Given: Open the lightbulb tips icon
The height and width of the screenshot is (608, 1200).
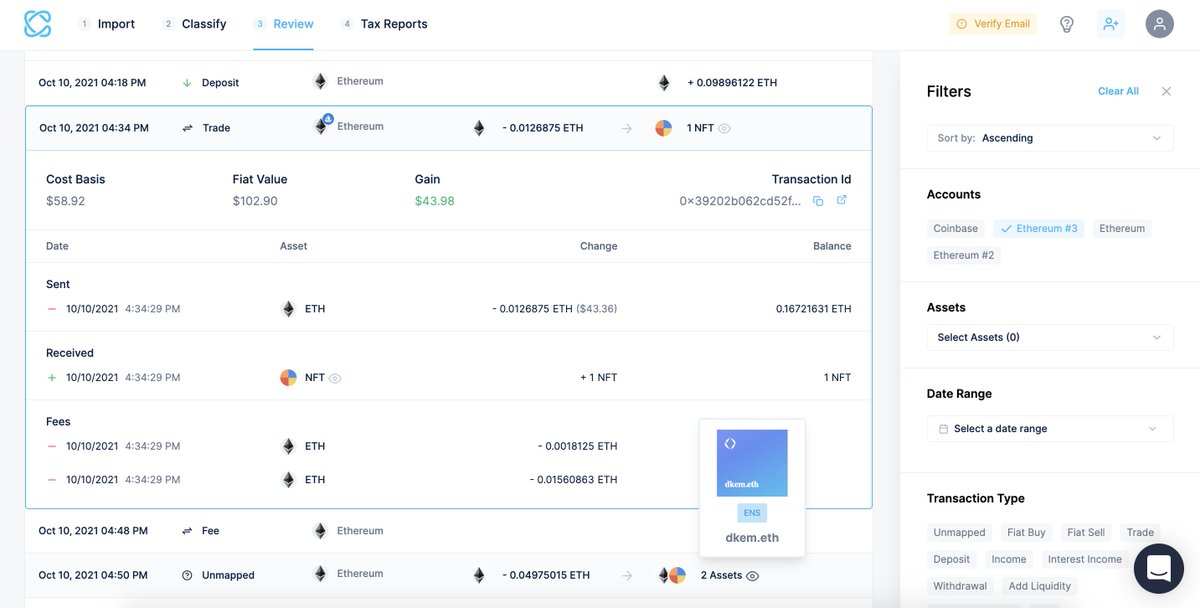Looking at the screenshot, I should pyautogui.click(x=1067, y=24).
